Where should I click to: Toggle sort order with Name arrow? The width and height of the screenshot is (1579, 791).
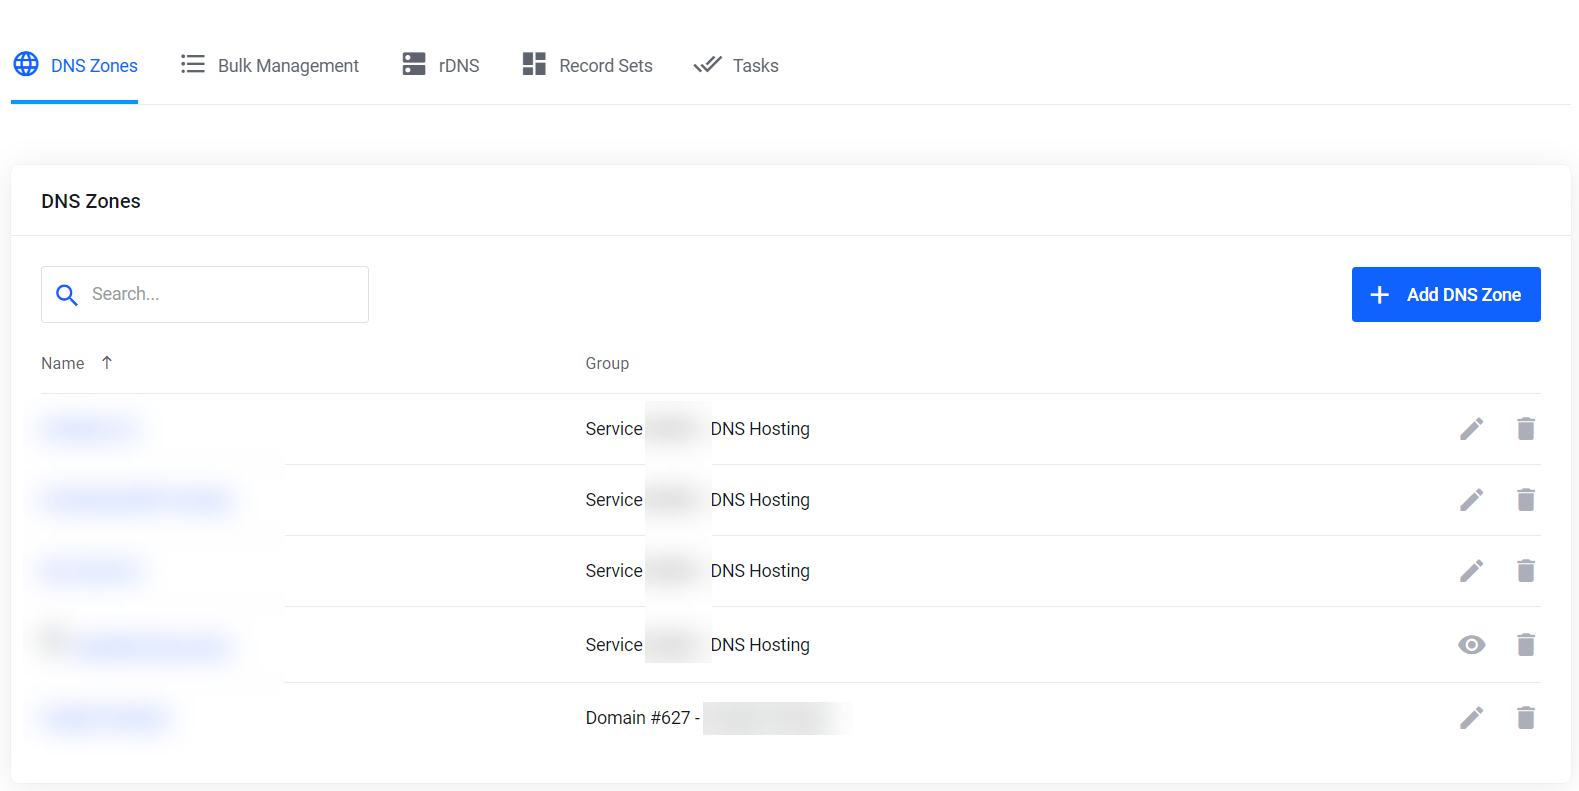click(107, 363)
